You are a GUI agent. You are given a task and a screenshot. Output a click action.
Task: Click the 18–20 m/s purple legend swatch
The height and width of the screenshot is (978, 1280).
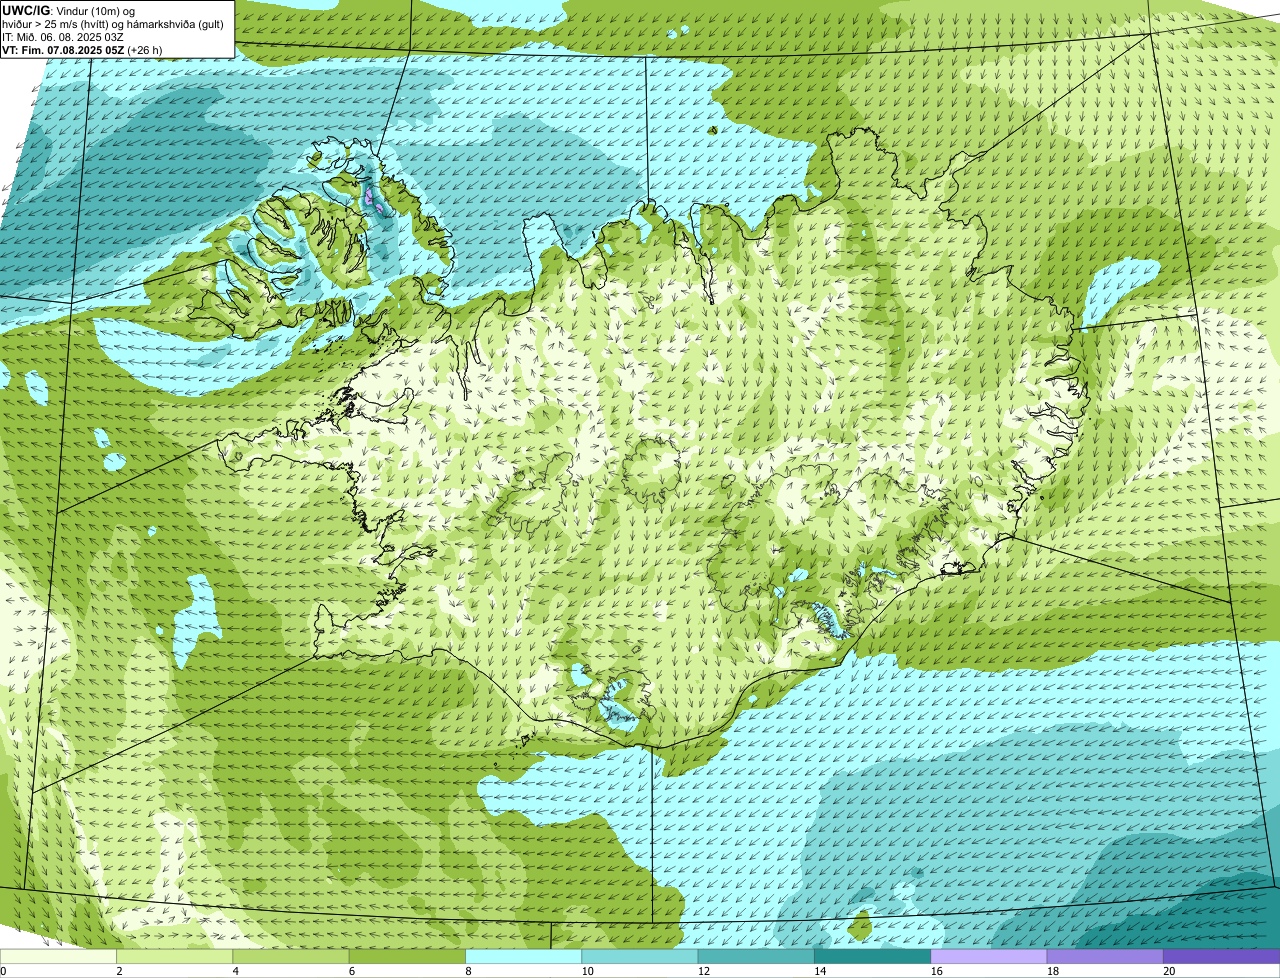pyautogui.click(x=1105, y=956)
